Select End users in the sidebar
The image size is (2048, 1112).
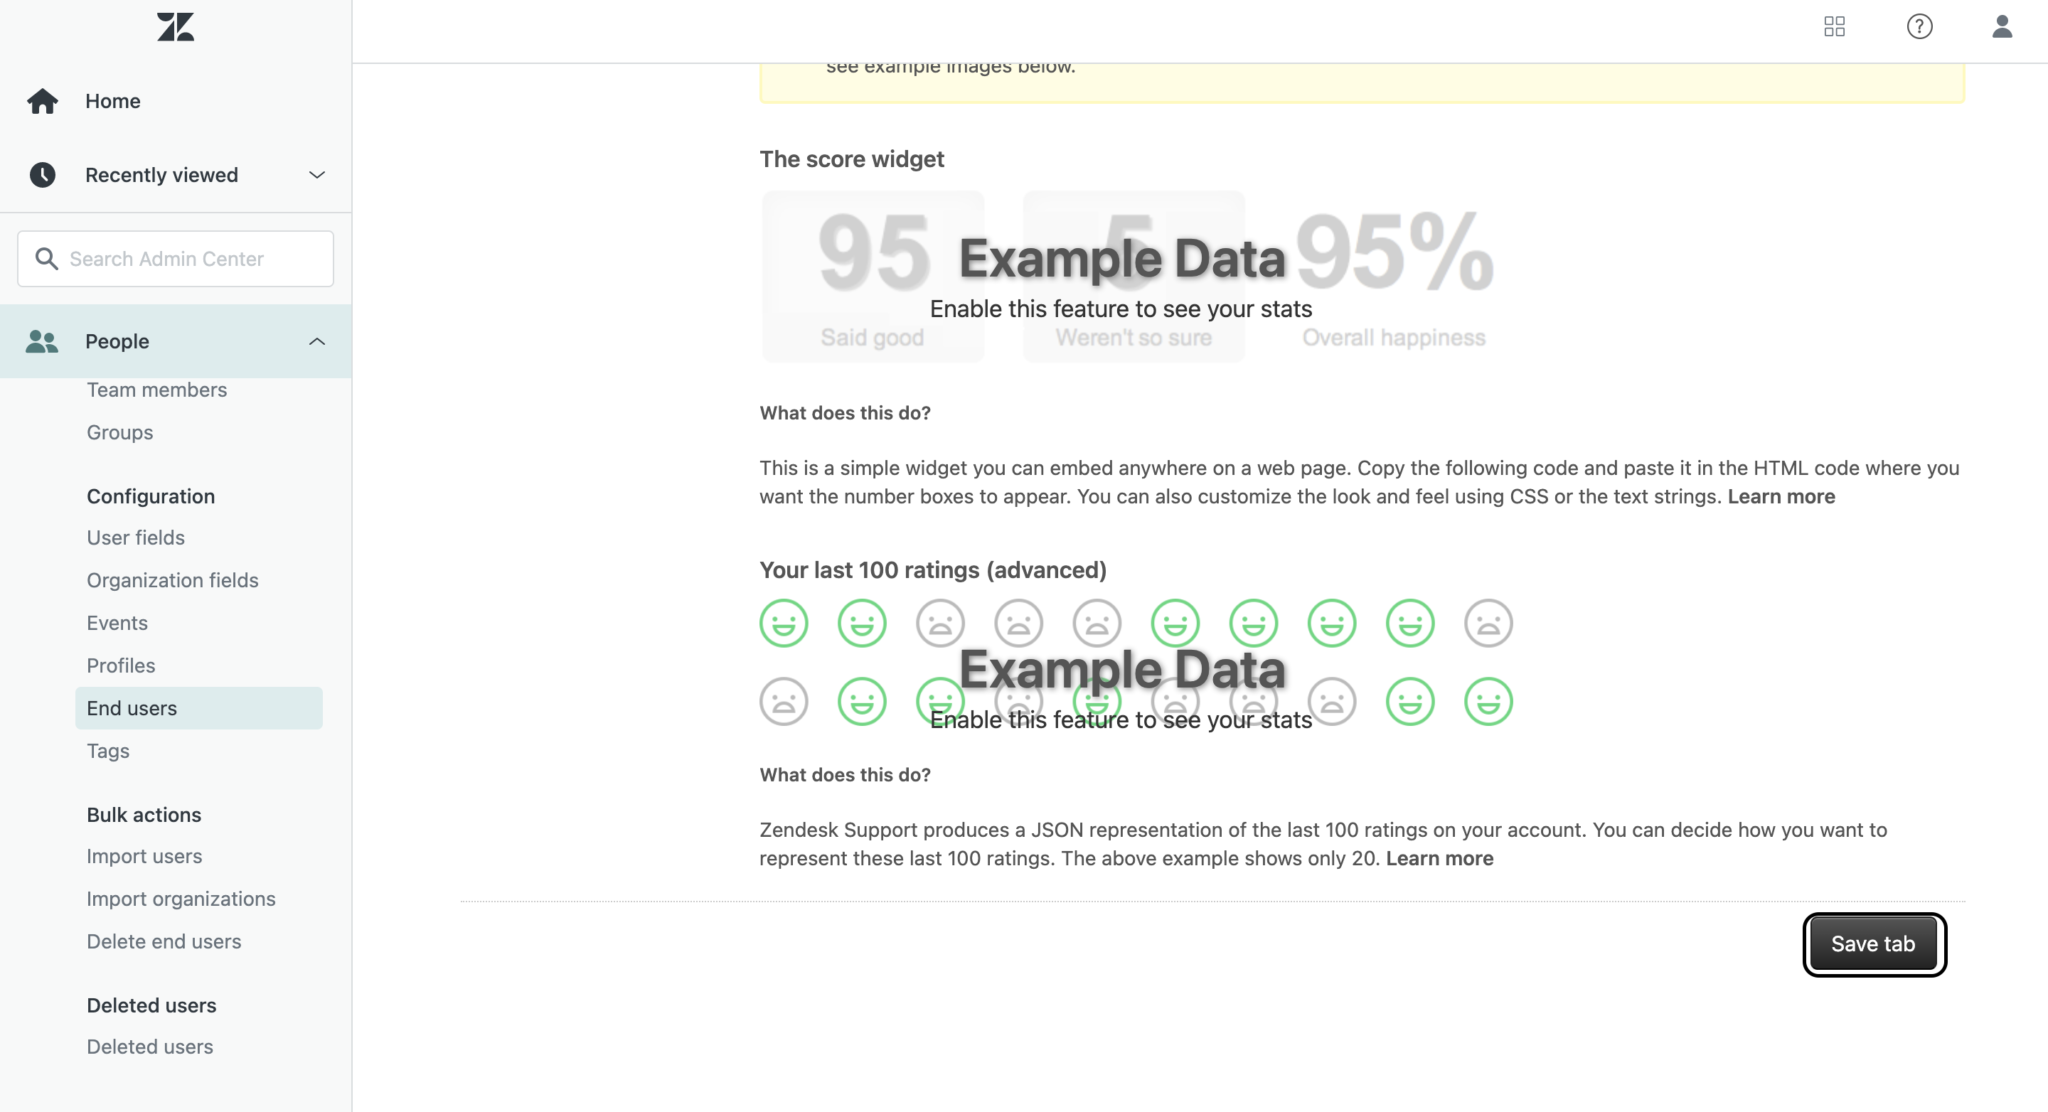click(131, 708)
